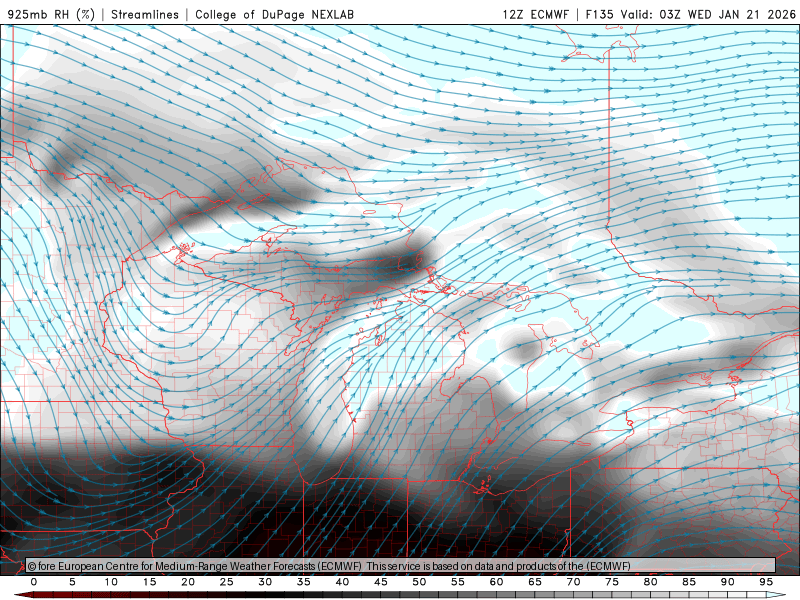Click the '12Z ECMWF' model run label

pyautogui.click(x=535, y=14)
